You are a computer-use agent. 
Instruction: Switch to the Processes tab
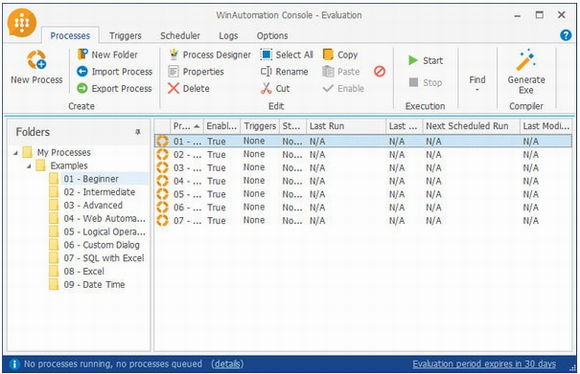pyautogui.click(x=70, y=36)
